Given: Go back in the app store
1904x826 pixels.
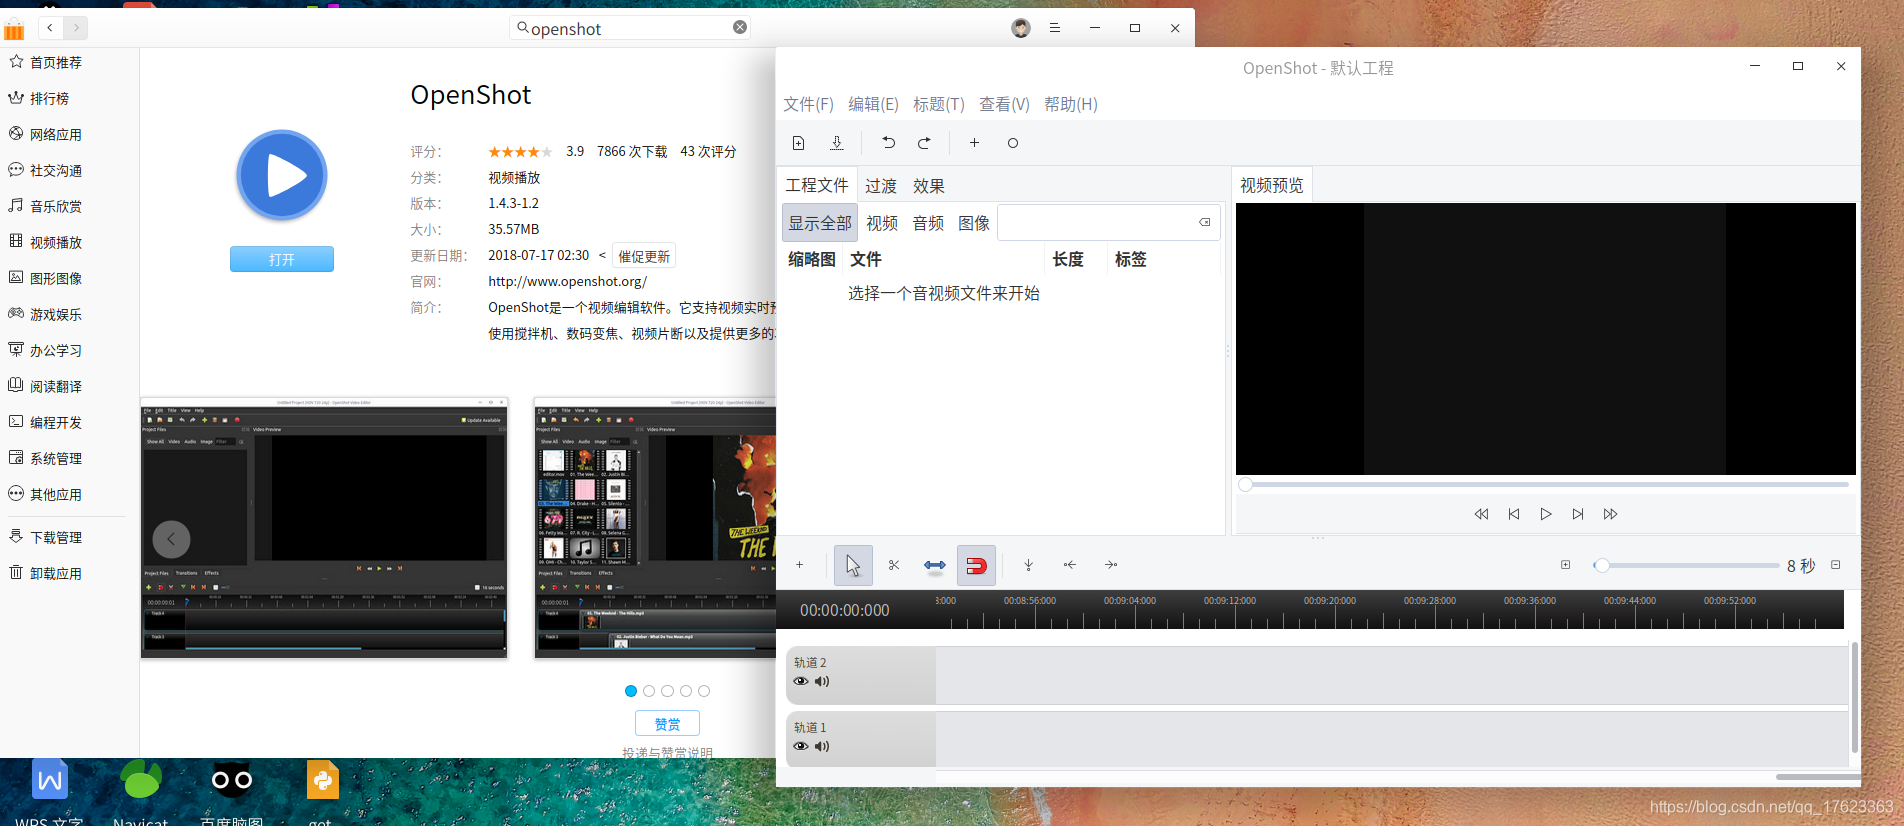Looking at the screenshot, I should pyautogui.click(x=50, y=28).
